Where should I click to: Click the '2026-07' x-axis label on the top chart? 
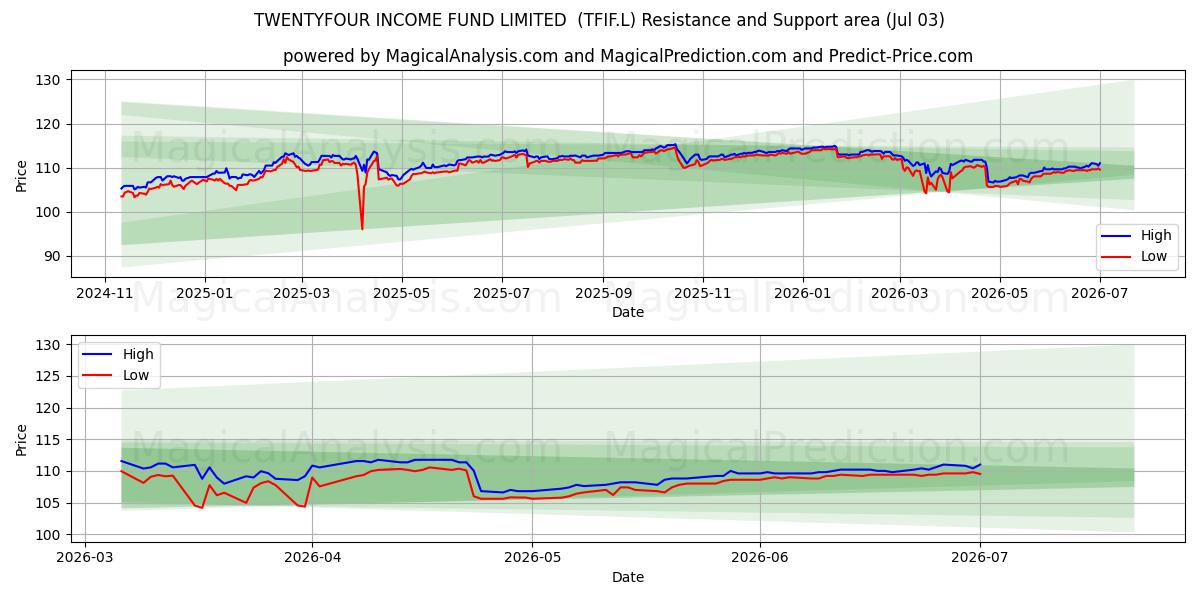1099,295
